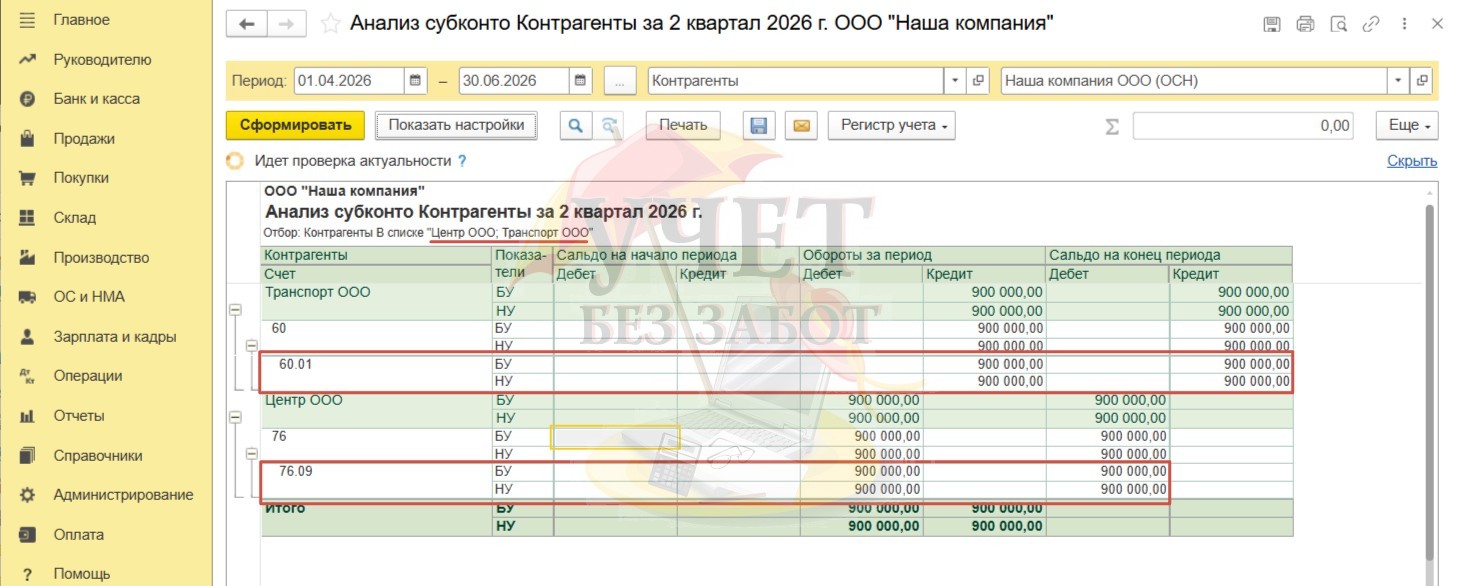Expand the organization Наша компания dropdown
Screen dimensions: 1458x586
pos(1397,81)
